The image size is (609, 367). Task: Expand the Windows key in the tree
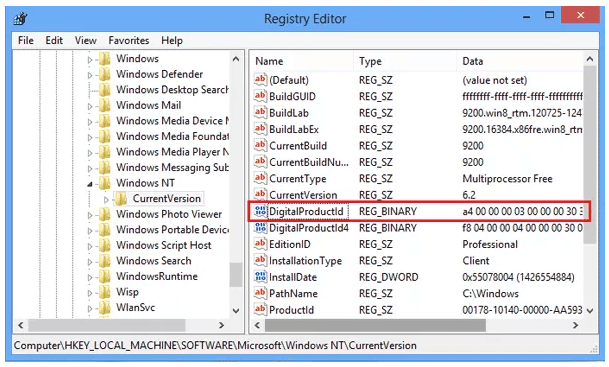[90, 60]
